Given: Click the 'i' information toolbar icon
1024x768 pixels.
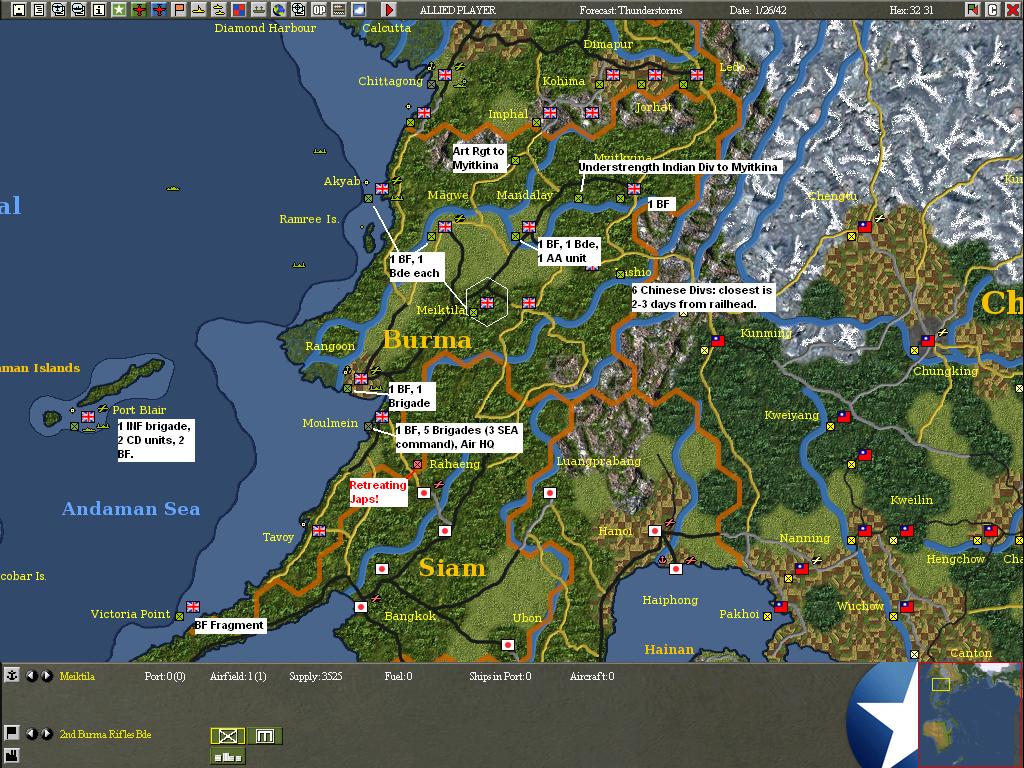Looking at the screenshot, I should (99, 9).
